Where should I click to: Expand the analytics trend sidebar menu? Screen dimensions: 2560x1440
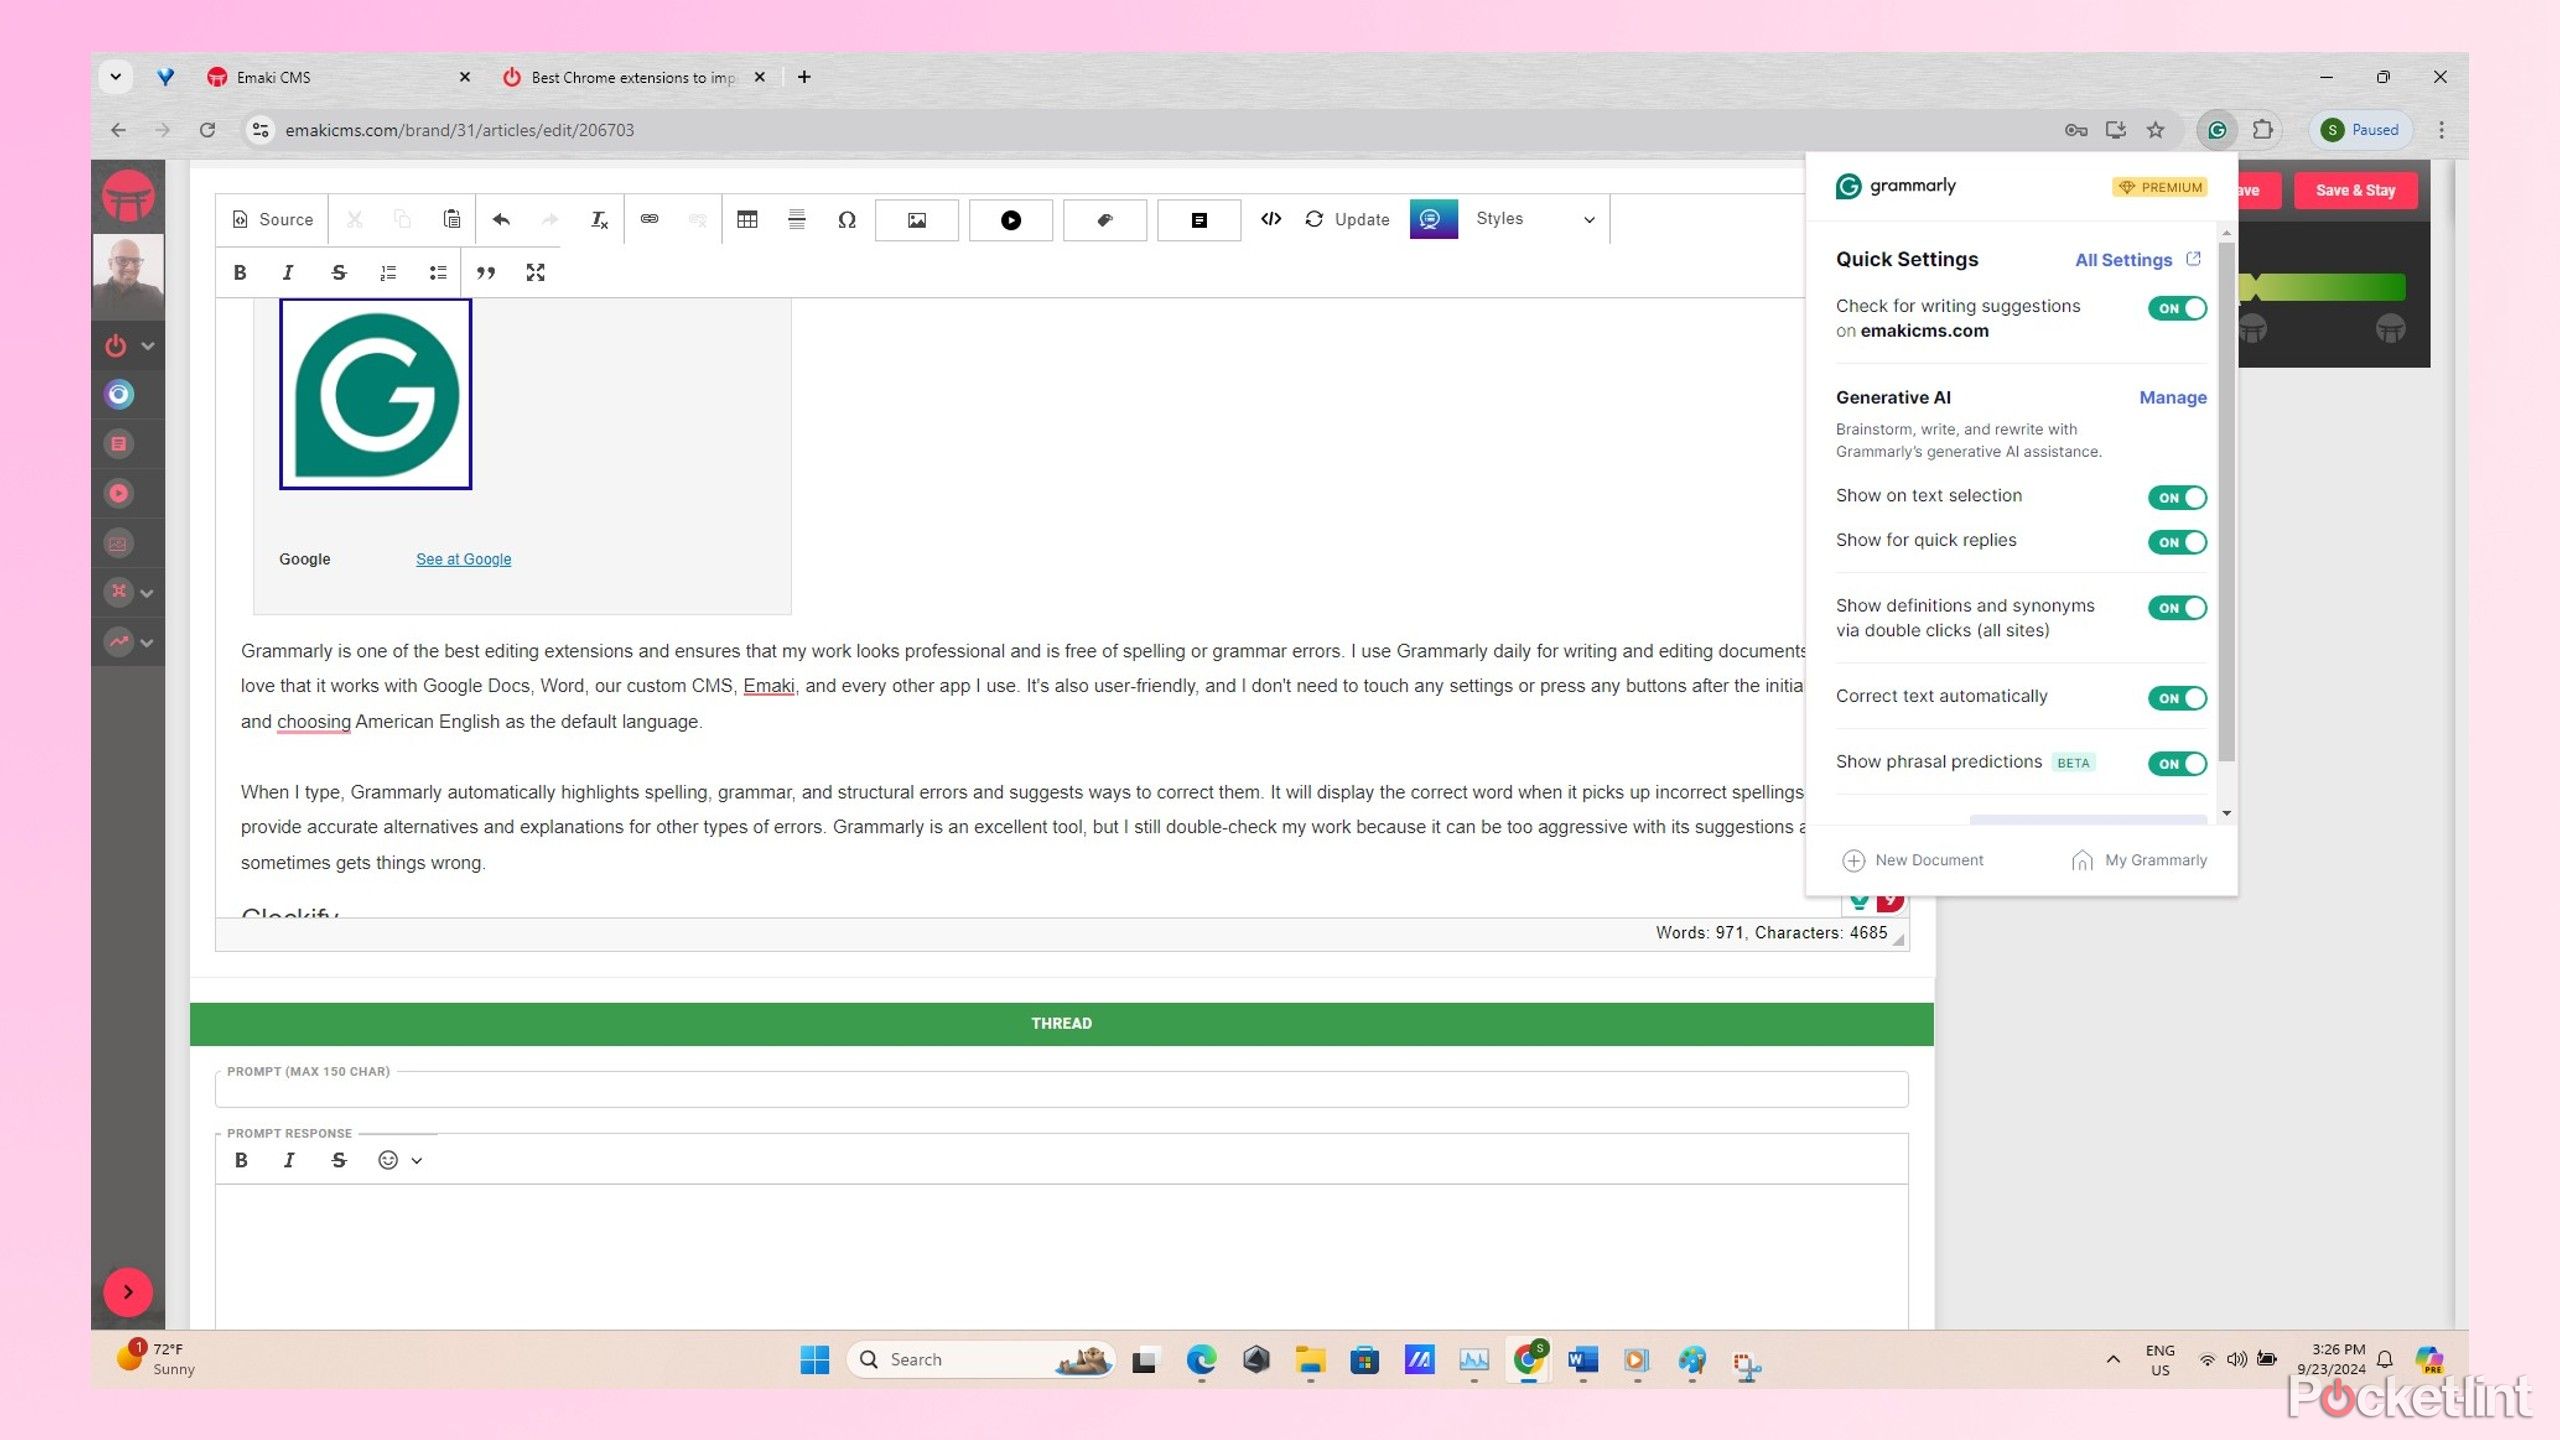point(128,642)
